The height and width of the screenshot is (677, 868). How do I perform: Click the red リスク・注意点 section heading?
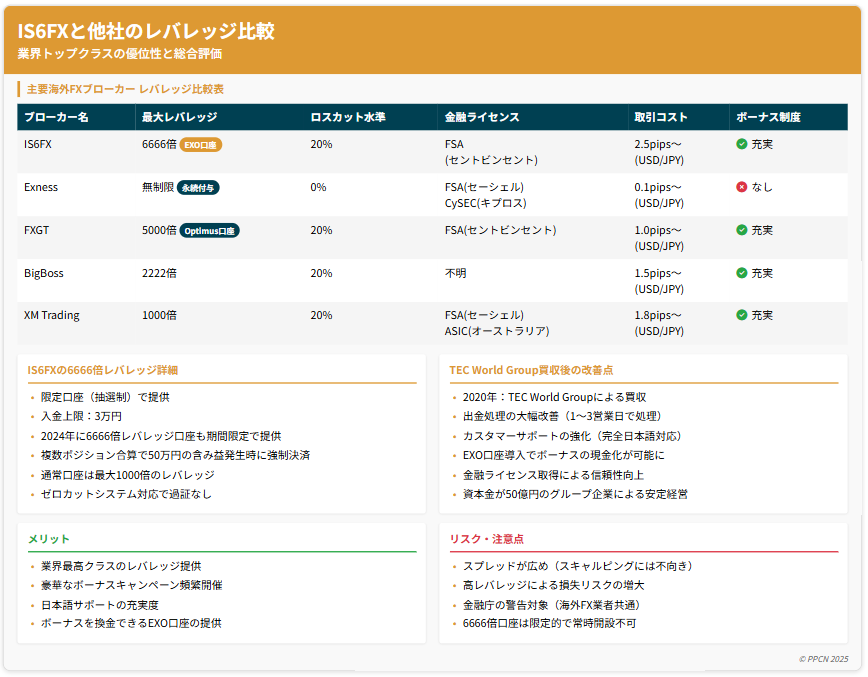[x=487, y=539]
